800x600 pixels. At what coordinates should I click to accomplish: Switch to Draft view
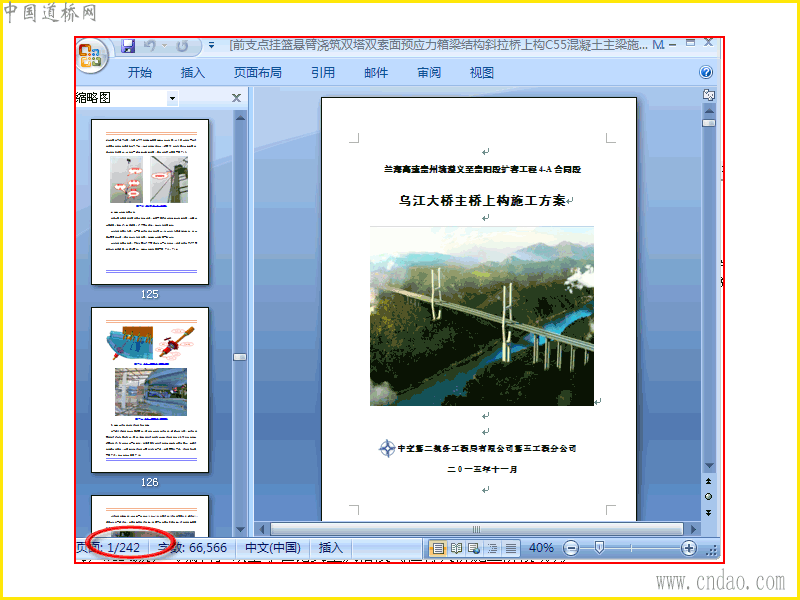pyautogui.click(x=511, y=548)
